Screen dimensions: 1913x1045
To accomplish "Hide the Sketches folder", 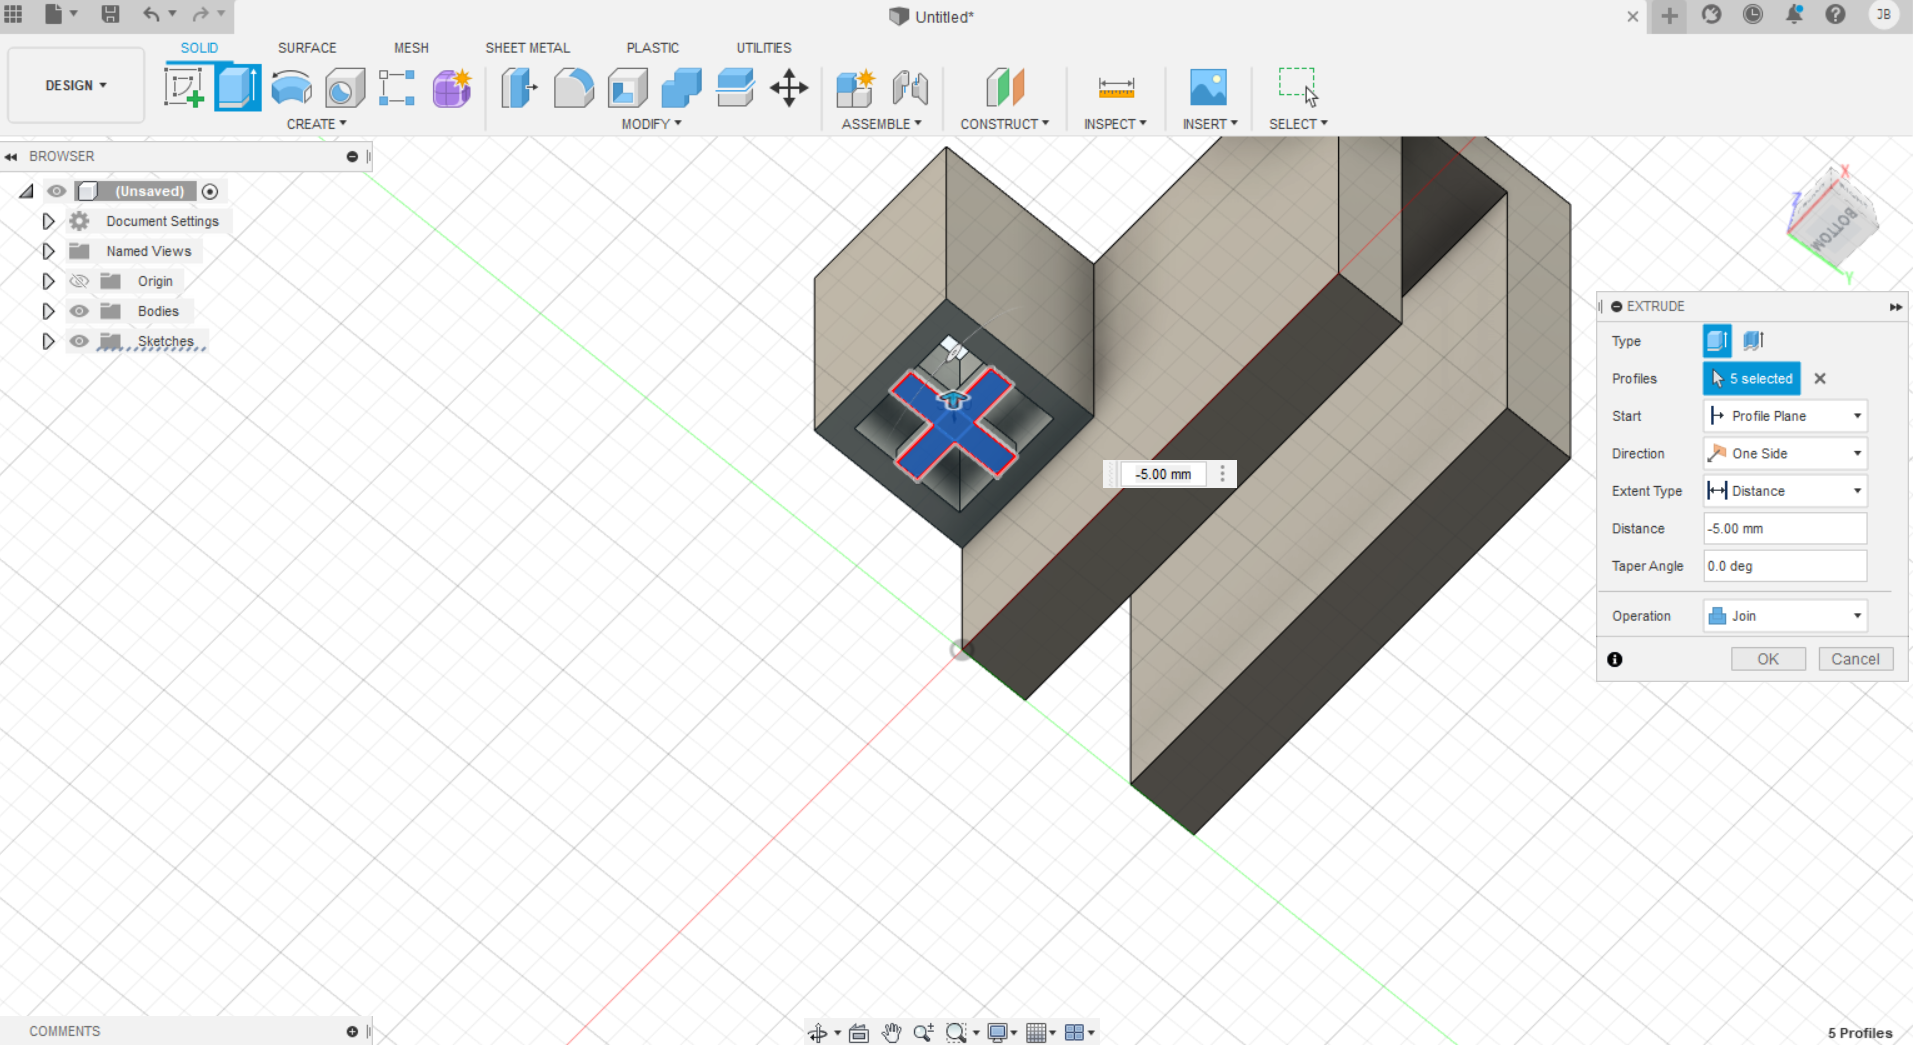I will pyautogui.click(x=79, y=341).
